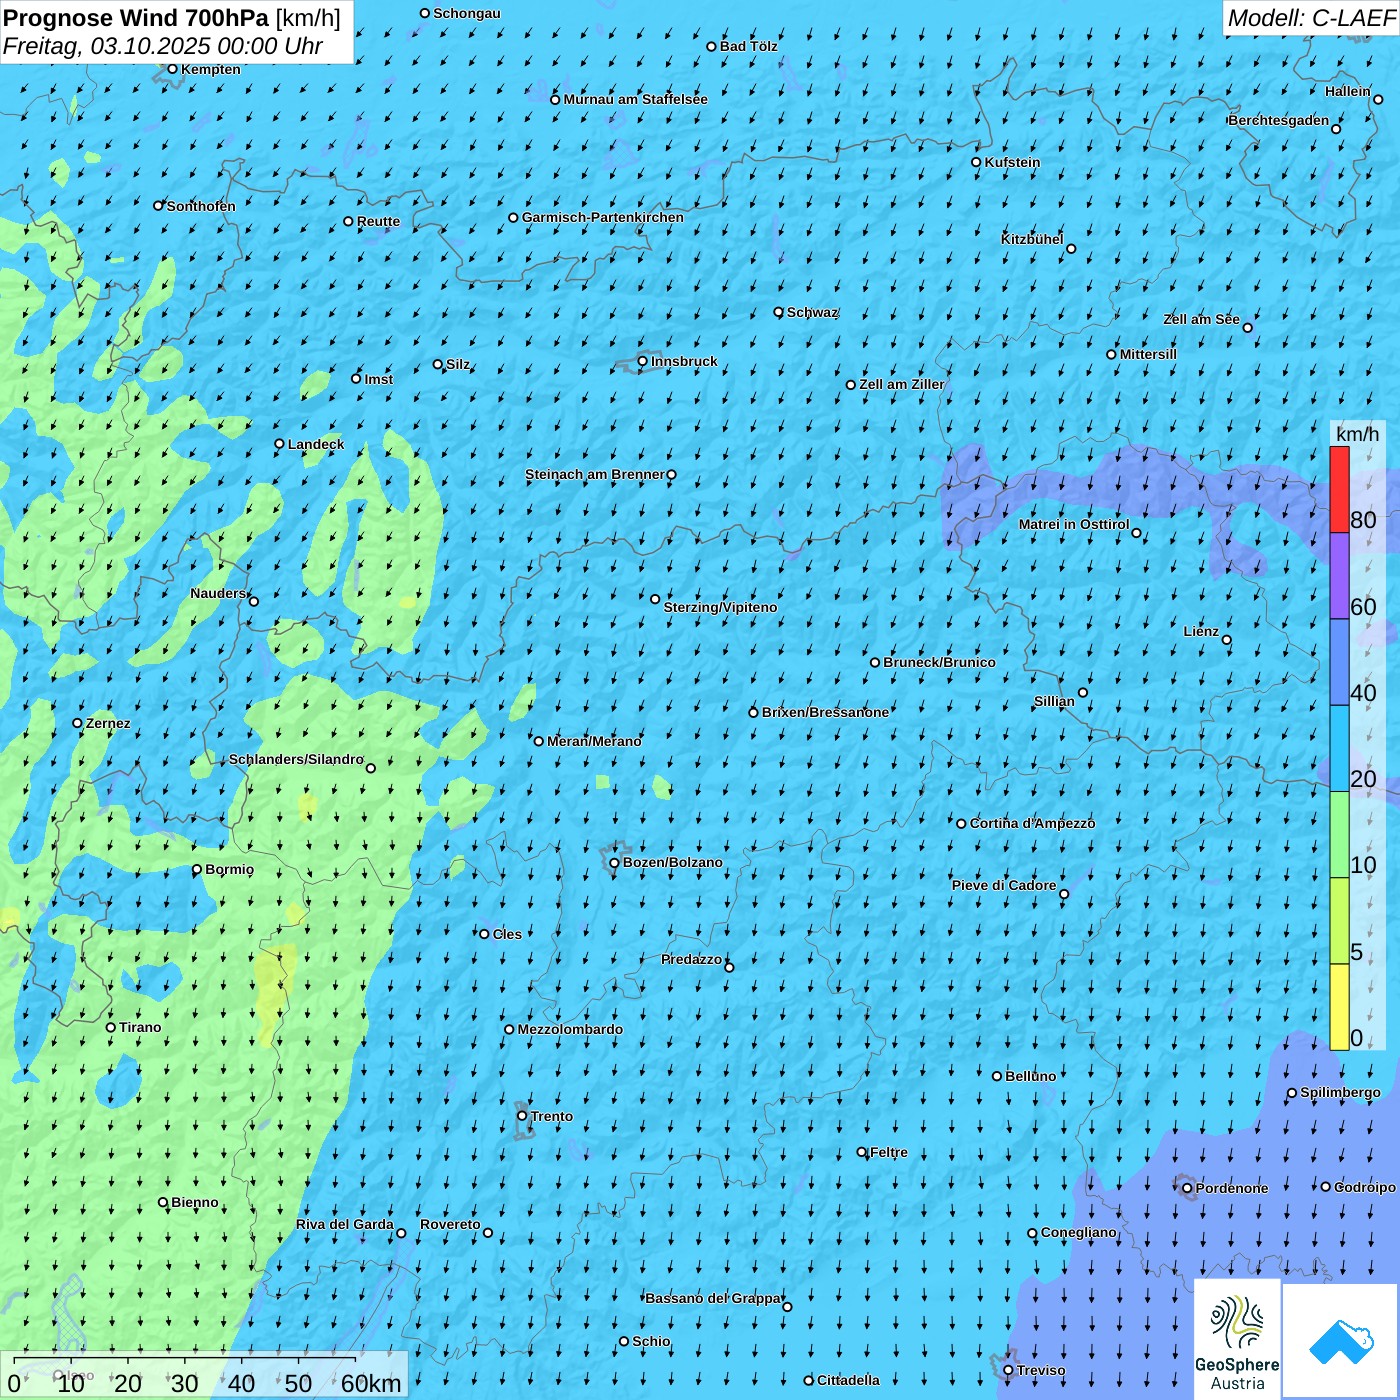Click the Garmisch-Partenkirchen label
Screen dimensions: 1400x1400
tap(602, 217)
